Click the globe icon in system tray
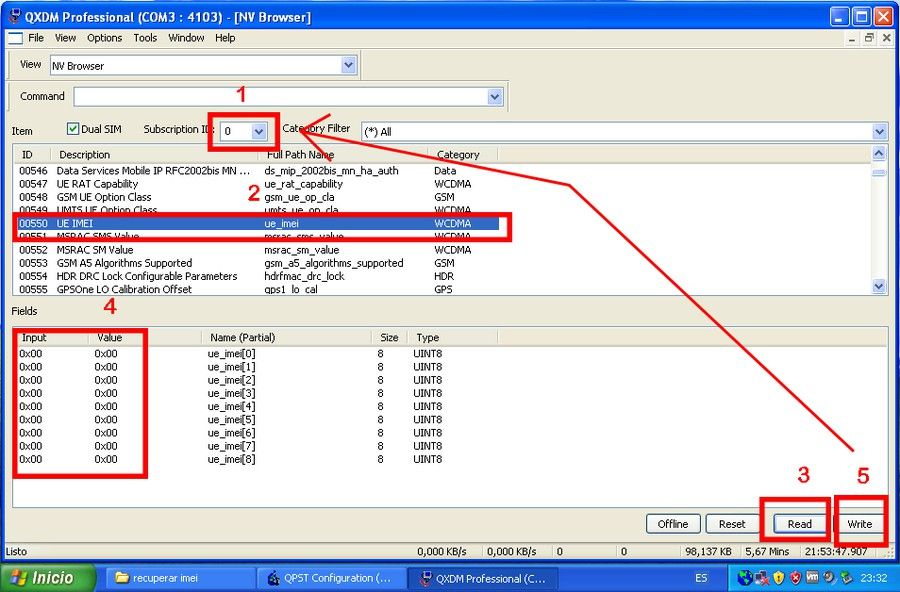 pyautogui.click(x=745, y=577)
